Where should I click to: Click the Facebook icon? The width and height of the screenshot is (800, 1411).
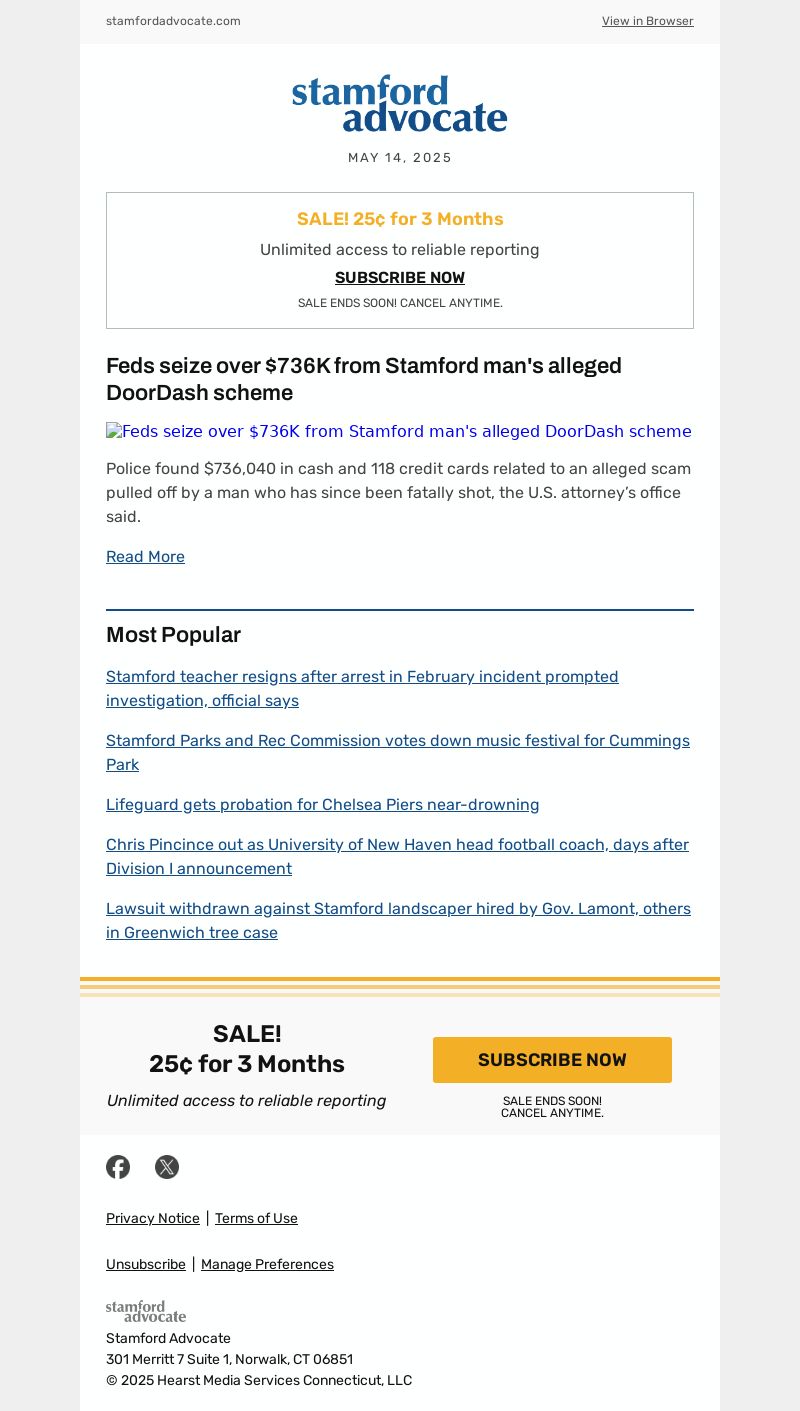point(118,1167)
